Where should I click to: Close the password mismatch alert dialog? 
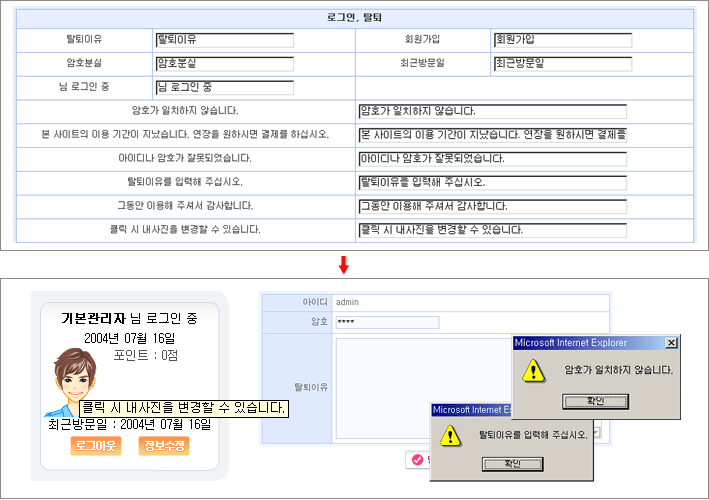click(671, 342)
